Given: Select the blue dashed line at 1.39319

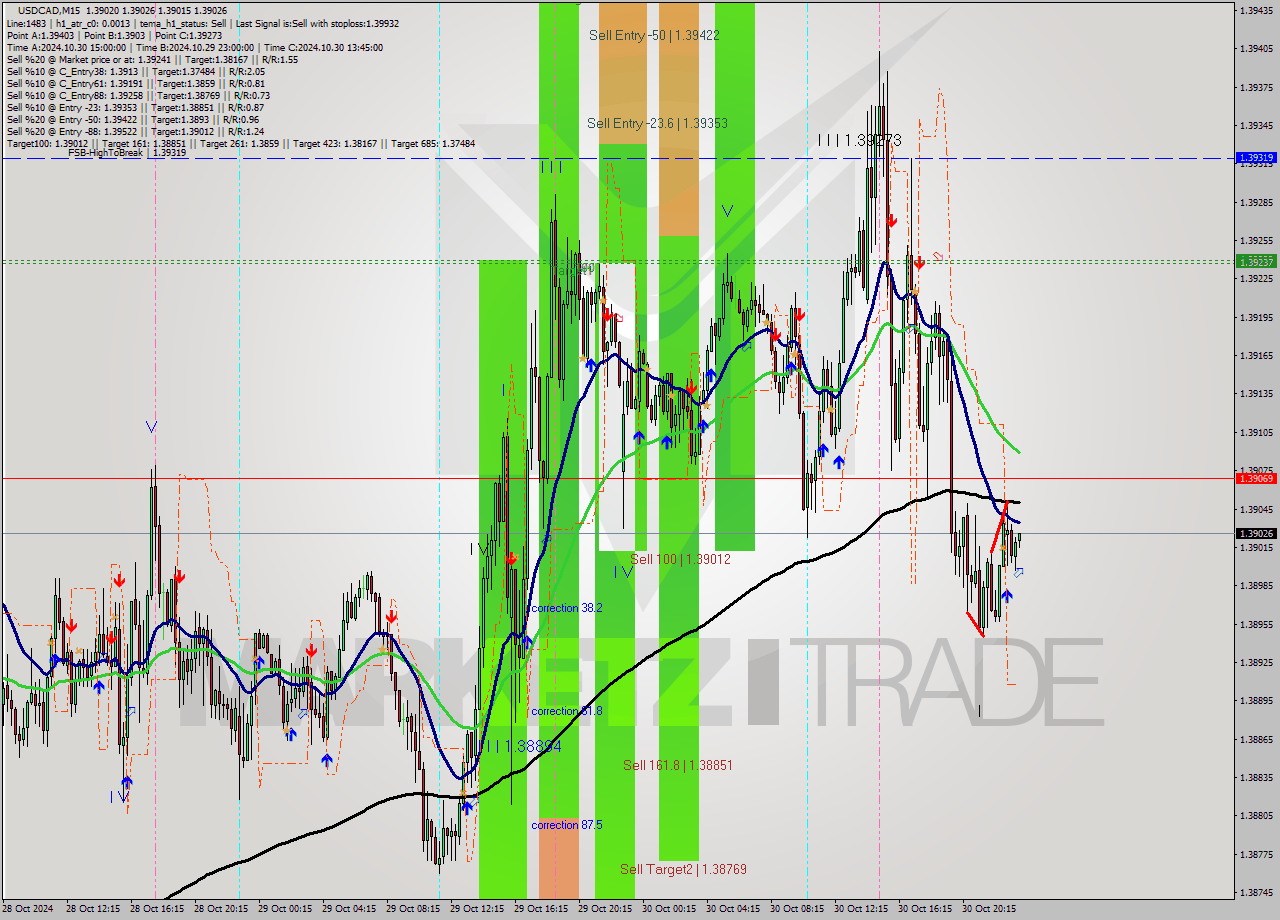Looking at the screenshot, I should click(618, 158).
